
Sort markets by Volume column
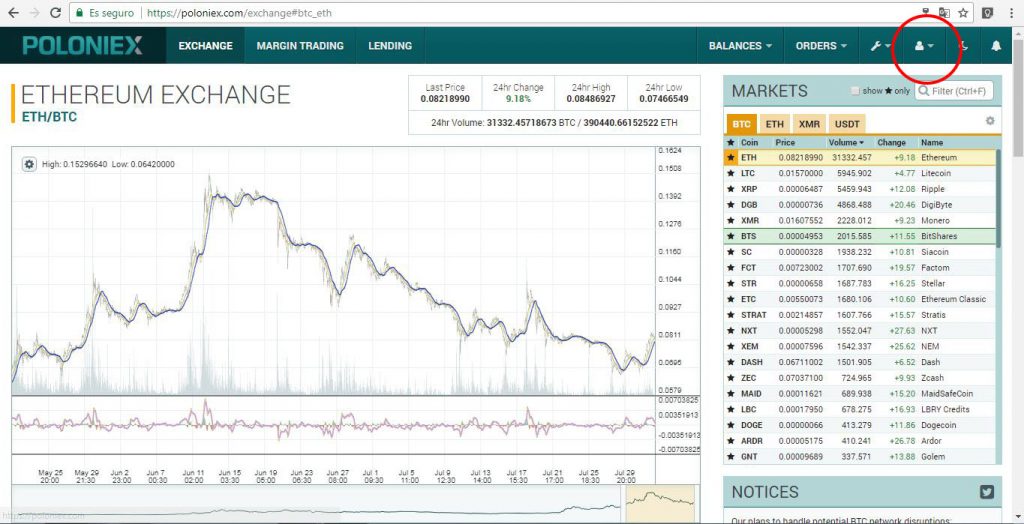845,142
